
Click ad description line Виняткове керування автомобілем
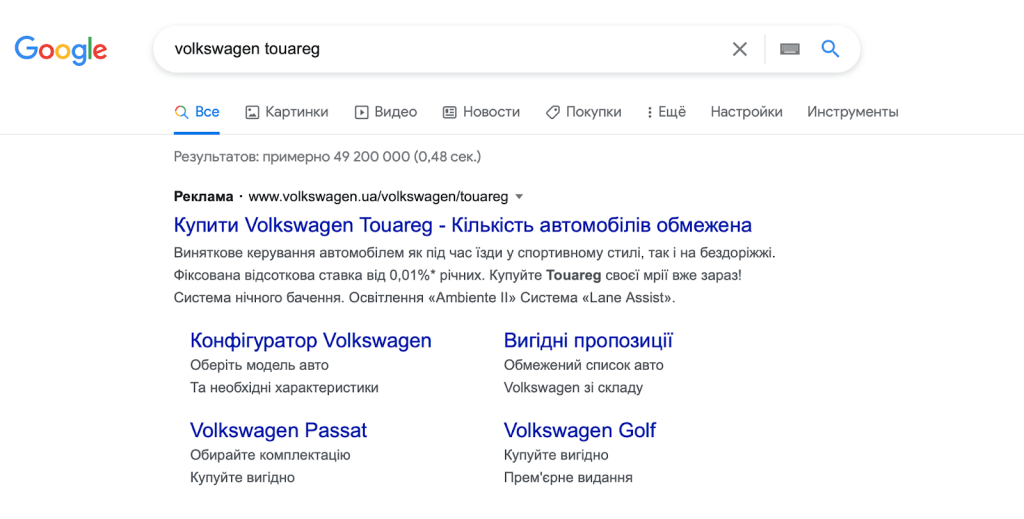(475, 253)
